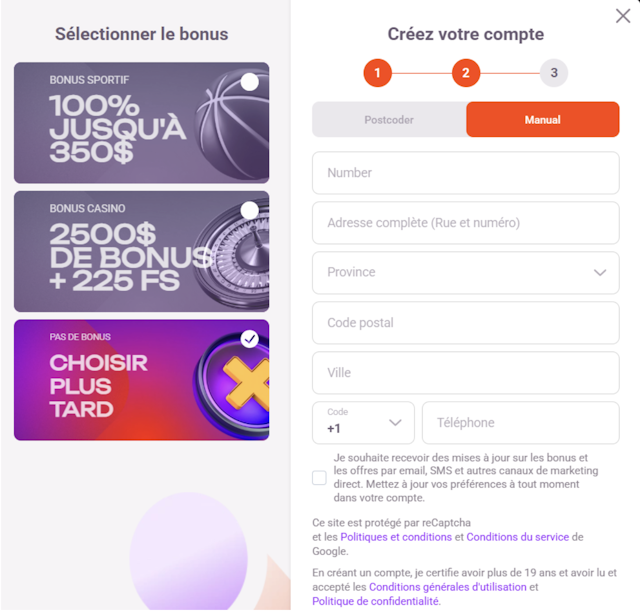The image size is (640, 612).
Task: Select the Pas de Bonus radio option
Action: 250,339
